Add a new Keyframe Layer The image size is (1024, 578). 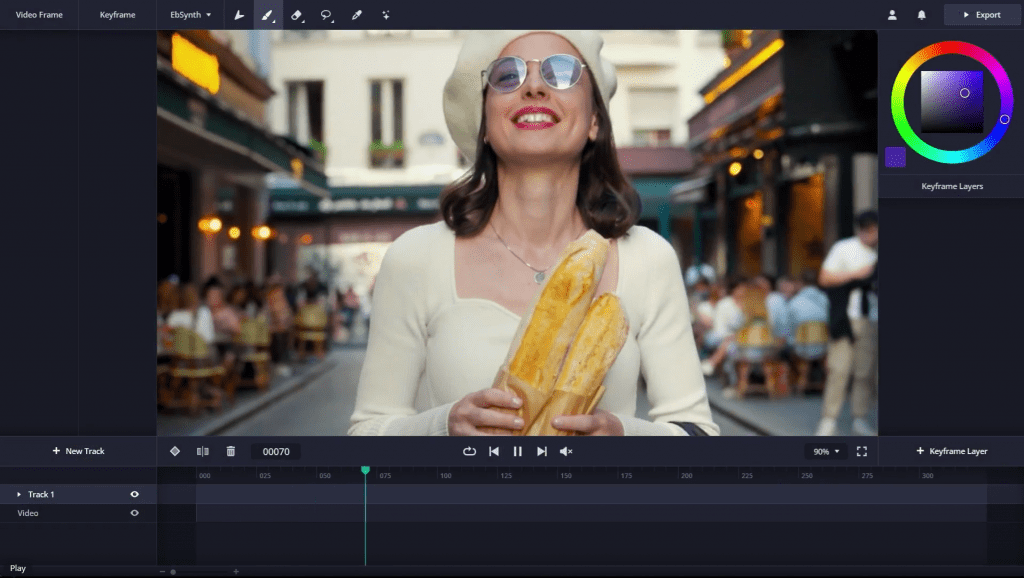tap(952, 451)
